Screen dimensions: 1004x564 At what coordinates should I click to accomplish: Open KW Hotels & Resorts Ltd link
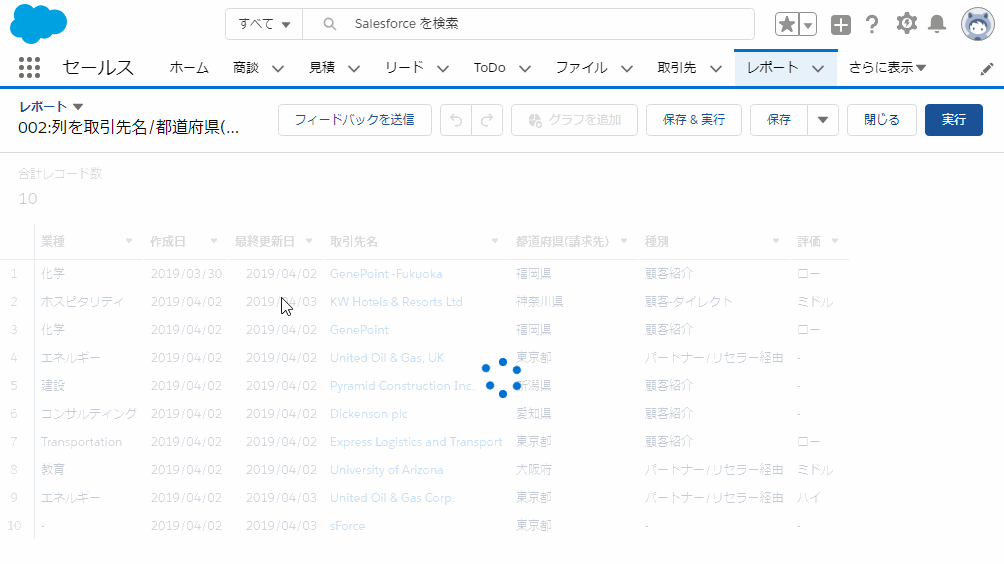[396, 302]
